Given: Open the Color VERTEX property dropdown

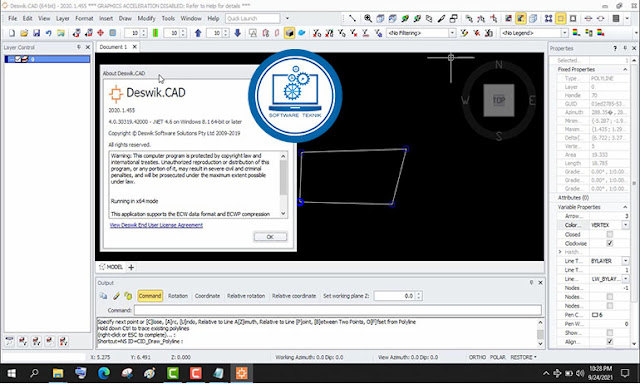Looking at the screenshot, I should (625, 225).
